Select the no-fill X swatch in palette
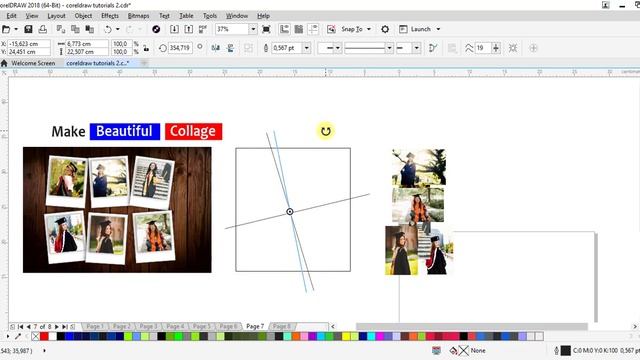640x360 pixels. (36, 337)
